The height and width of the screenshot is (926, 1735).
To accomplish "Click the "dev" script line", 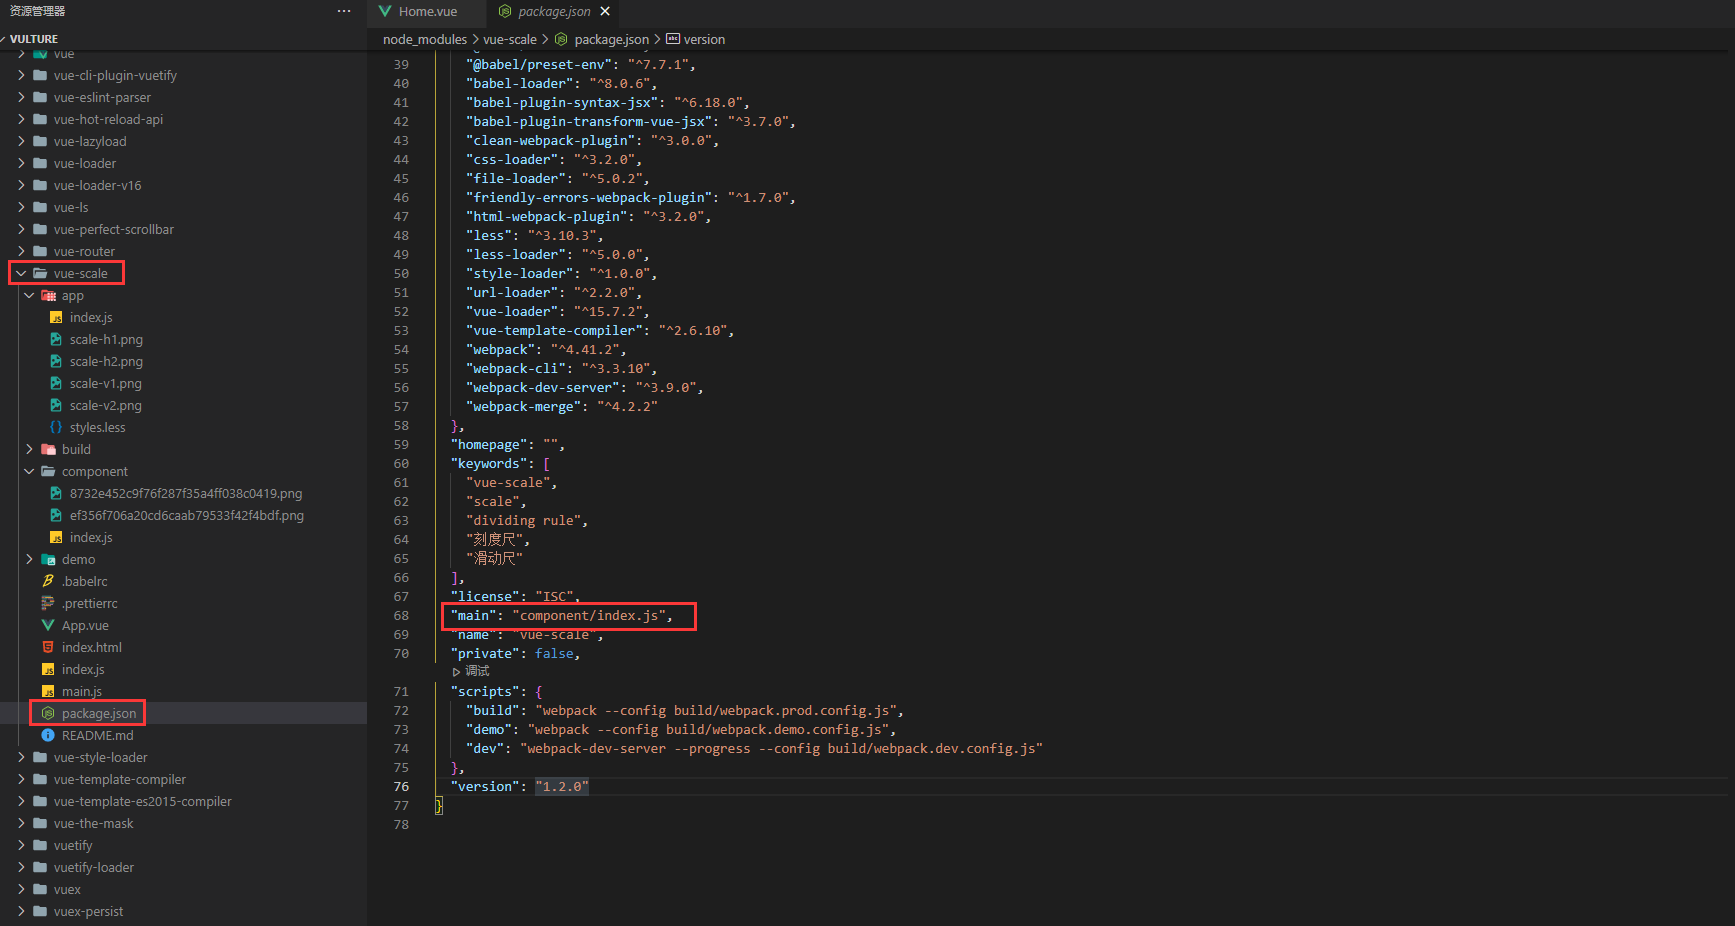I will tap(754, 748).
